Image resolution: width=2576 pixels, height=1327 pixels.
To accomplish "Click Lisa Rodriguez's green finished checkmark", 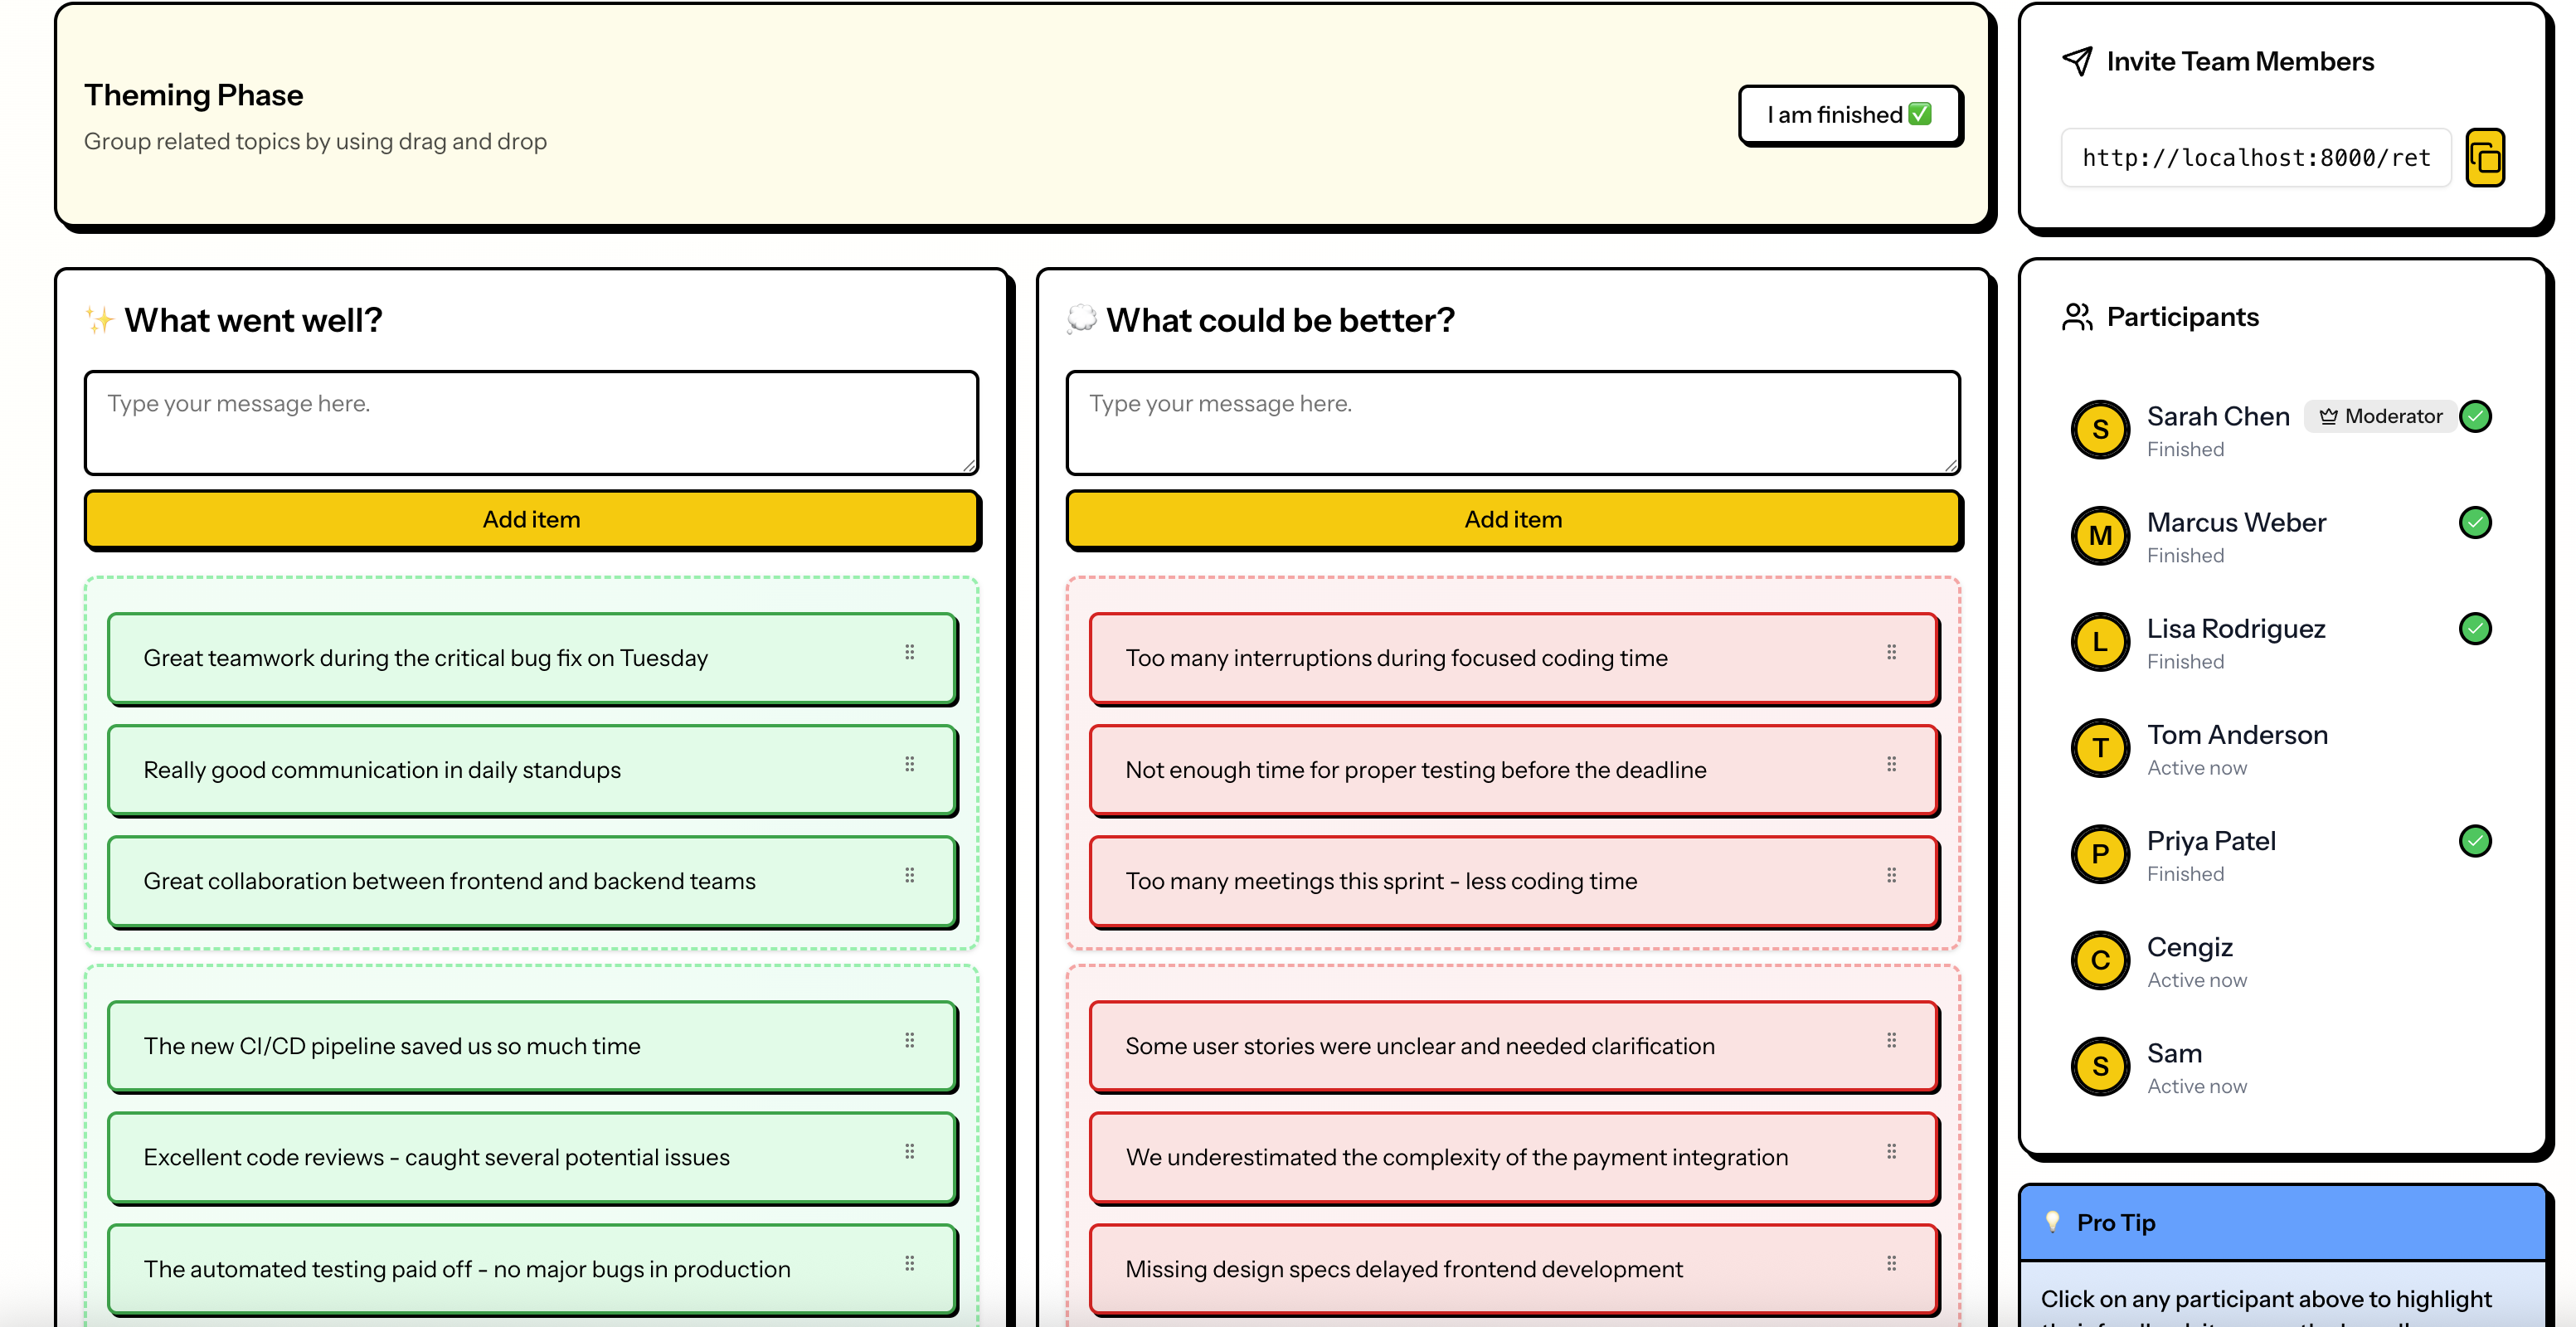I will click(x=2474, y=628).
